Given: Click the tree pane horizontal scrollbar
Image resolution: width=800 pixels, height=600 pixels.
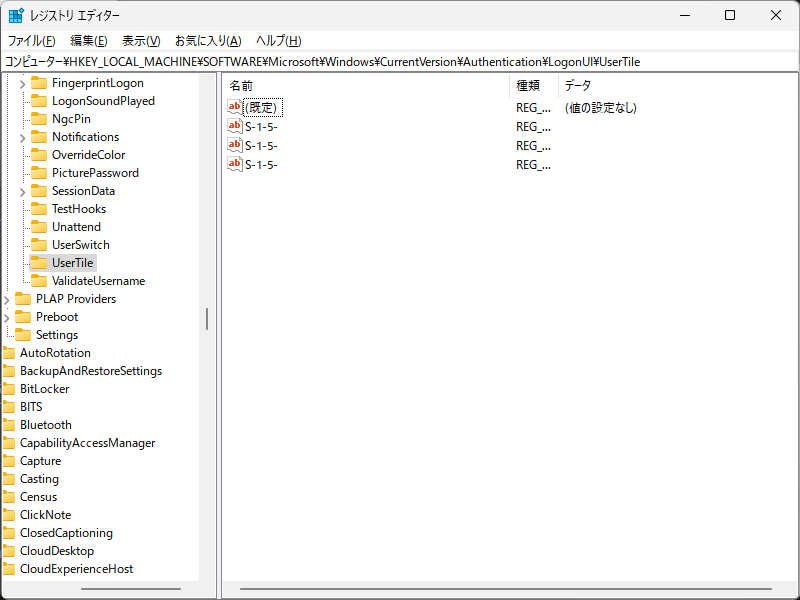Looking at the screenshot, I should (x=131, y=589).
